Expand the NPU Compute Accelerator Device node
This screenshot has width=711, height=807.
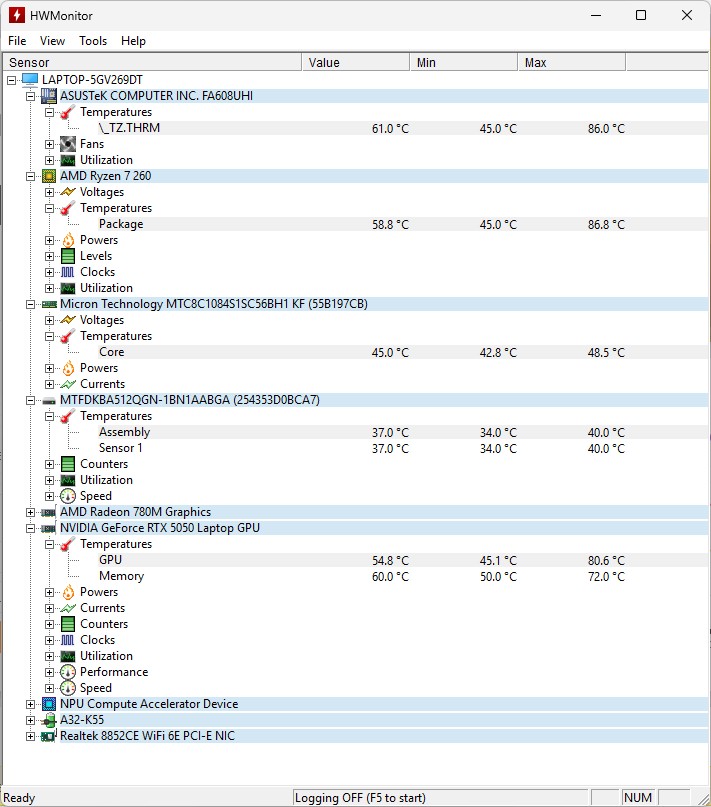pyautogui.click(x=31, y=704)
